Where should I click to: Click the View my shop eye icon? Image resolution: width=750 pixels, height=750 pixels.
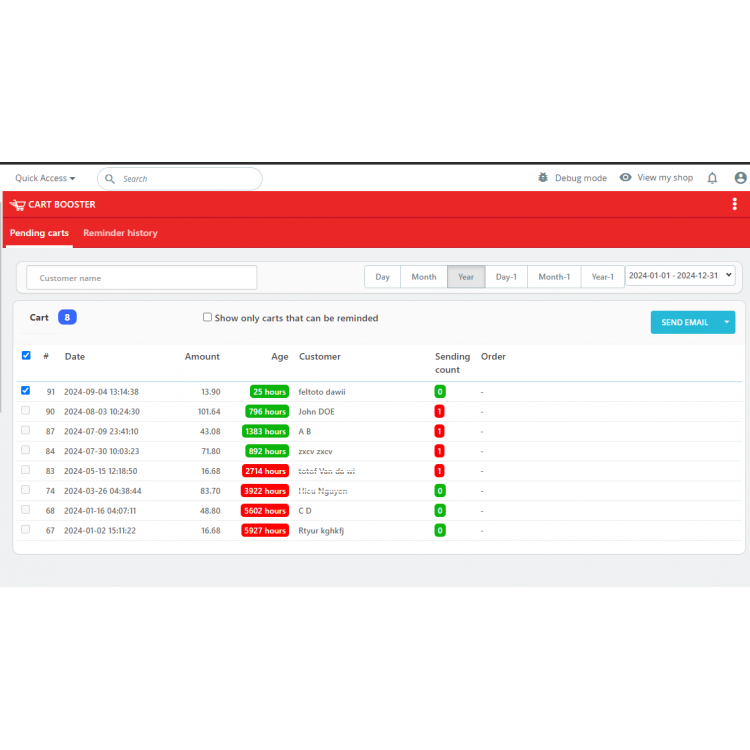625,178
